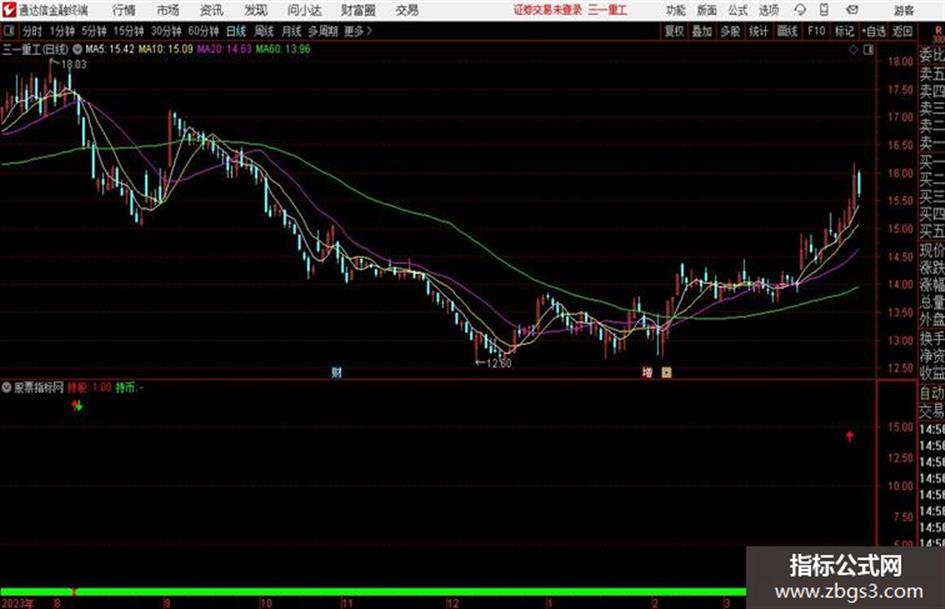The height and width of the screenshot is (609, 945).
Task: Open the mobile phone icon
Action: (824, 10)
